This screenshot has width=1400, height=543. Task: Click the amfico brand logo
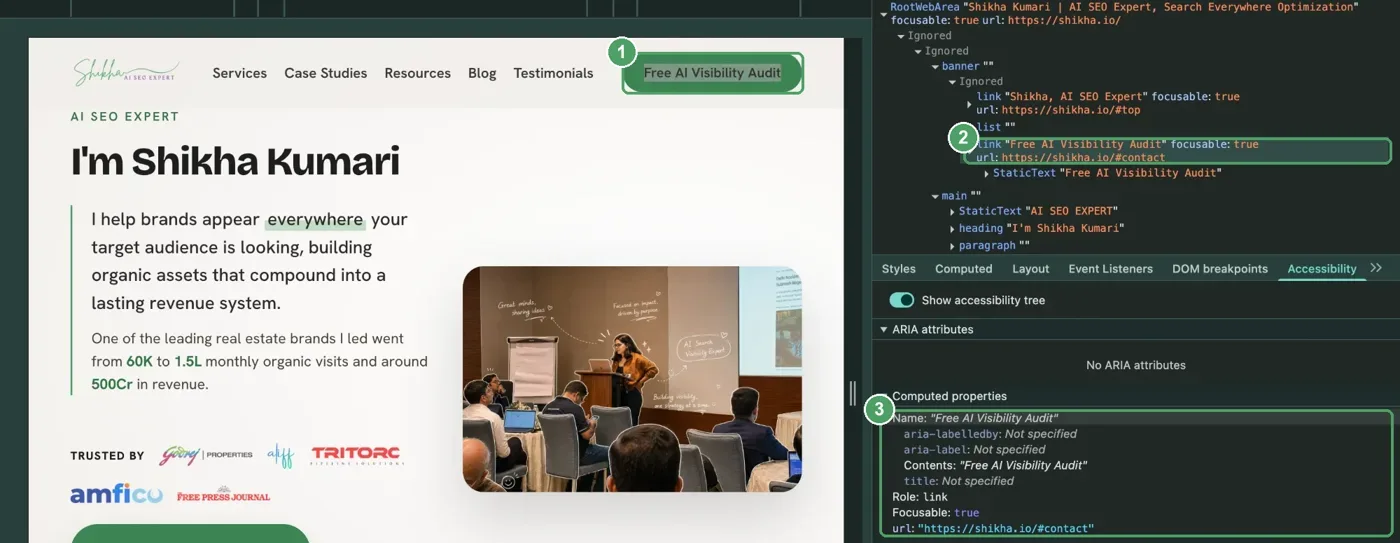pyautogui.click(x=117, y=493)
